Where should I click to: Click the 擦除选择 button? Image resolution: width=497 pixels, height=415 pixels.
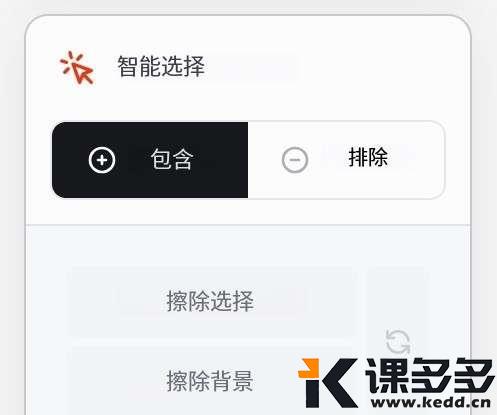(211, 301)
